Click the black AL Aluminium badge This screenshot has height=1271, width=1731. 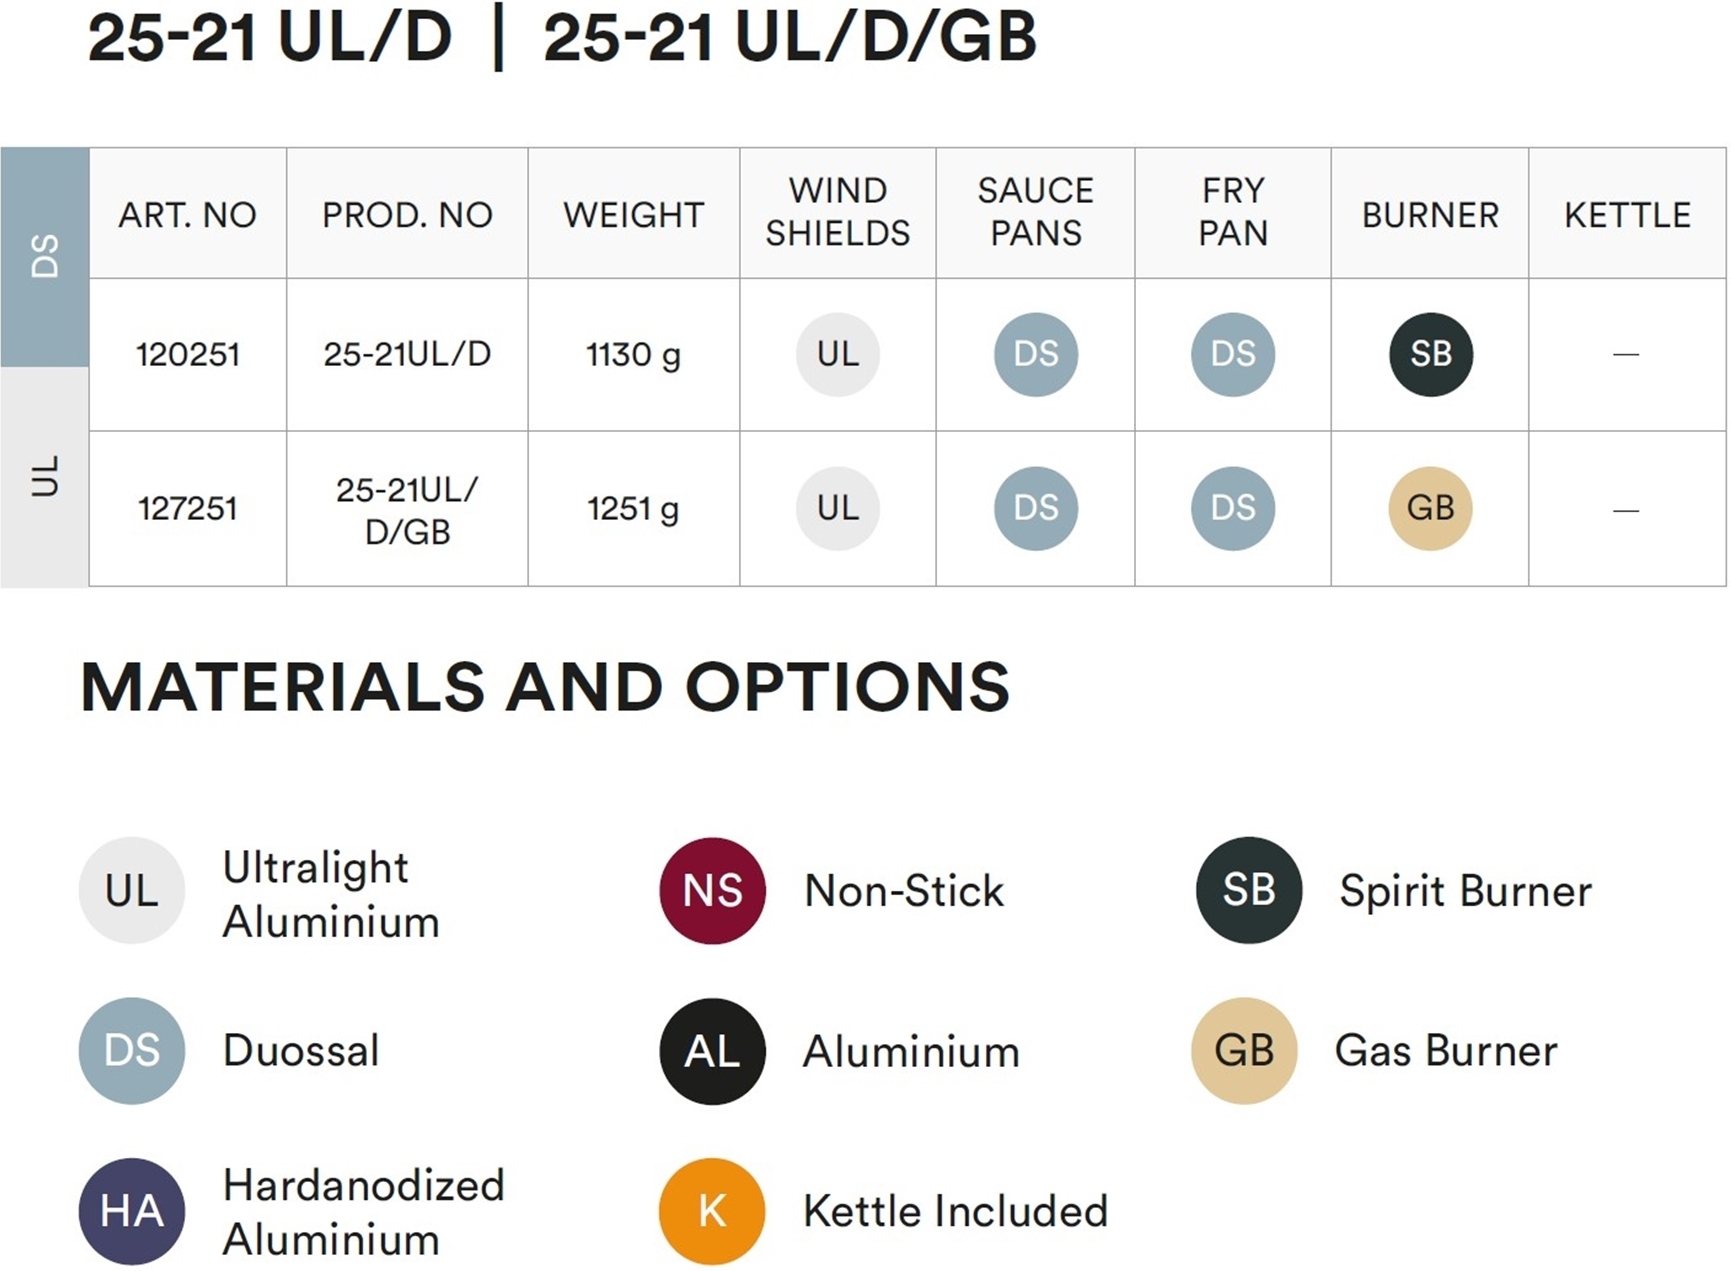[712, 1051]
